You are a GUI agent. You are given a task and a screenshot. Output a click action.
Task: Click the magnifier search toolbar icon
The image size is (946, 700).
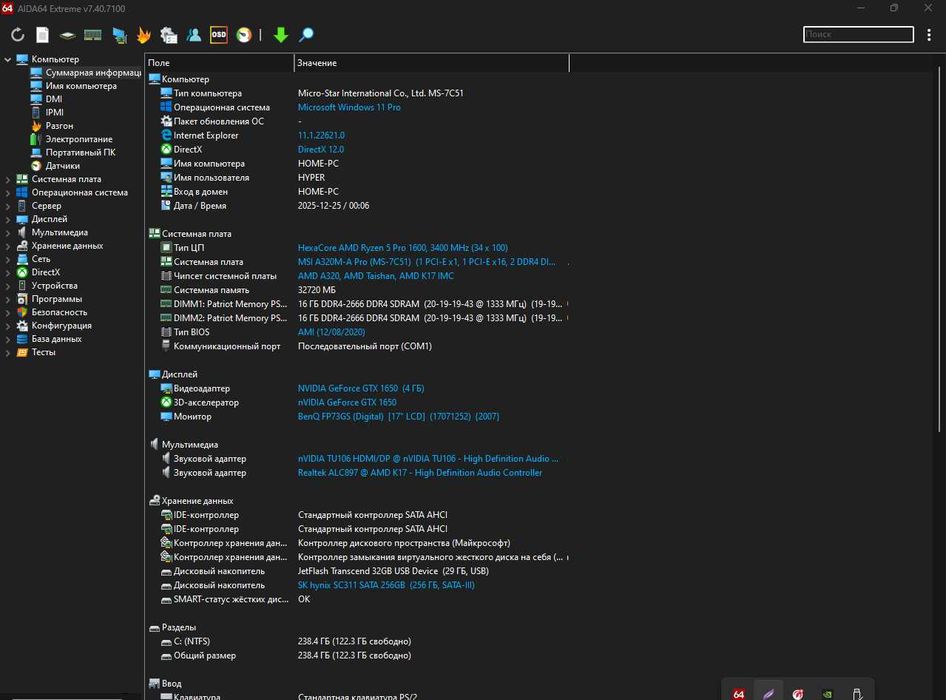click(306, 35)
